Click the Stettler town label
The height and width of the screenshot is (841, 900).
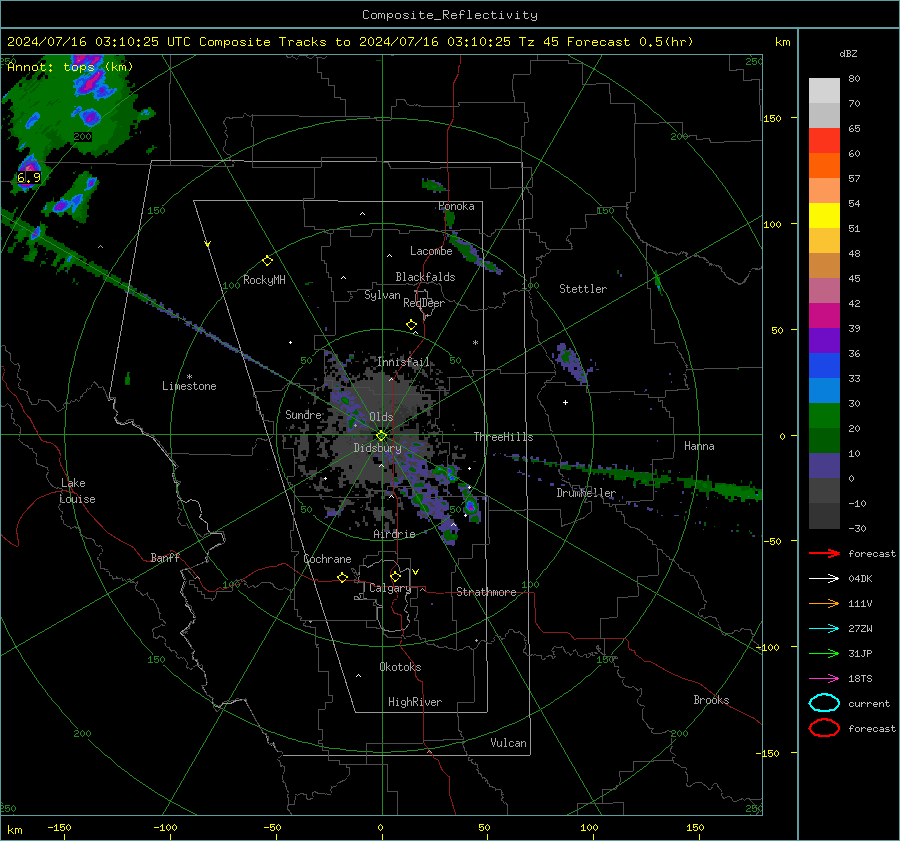point(583,289)
